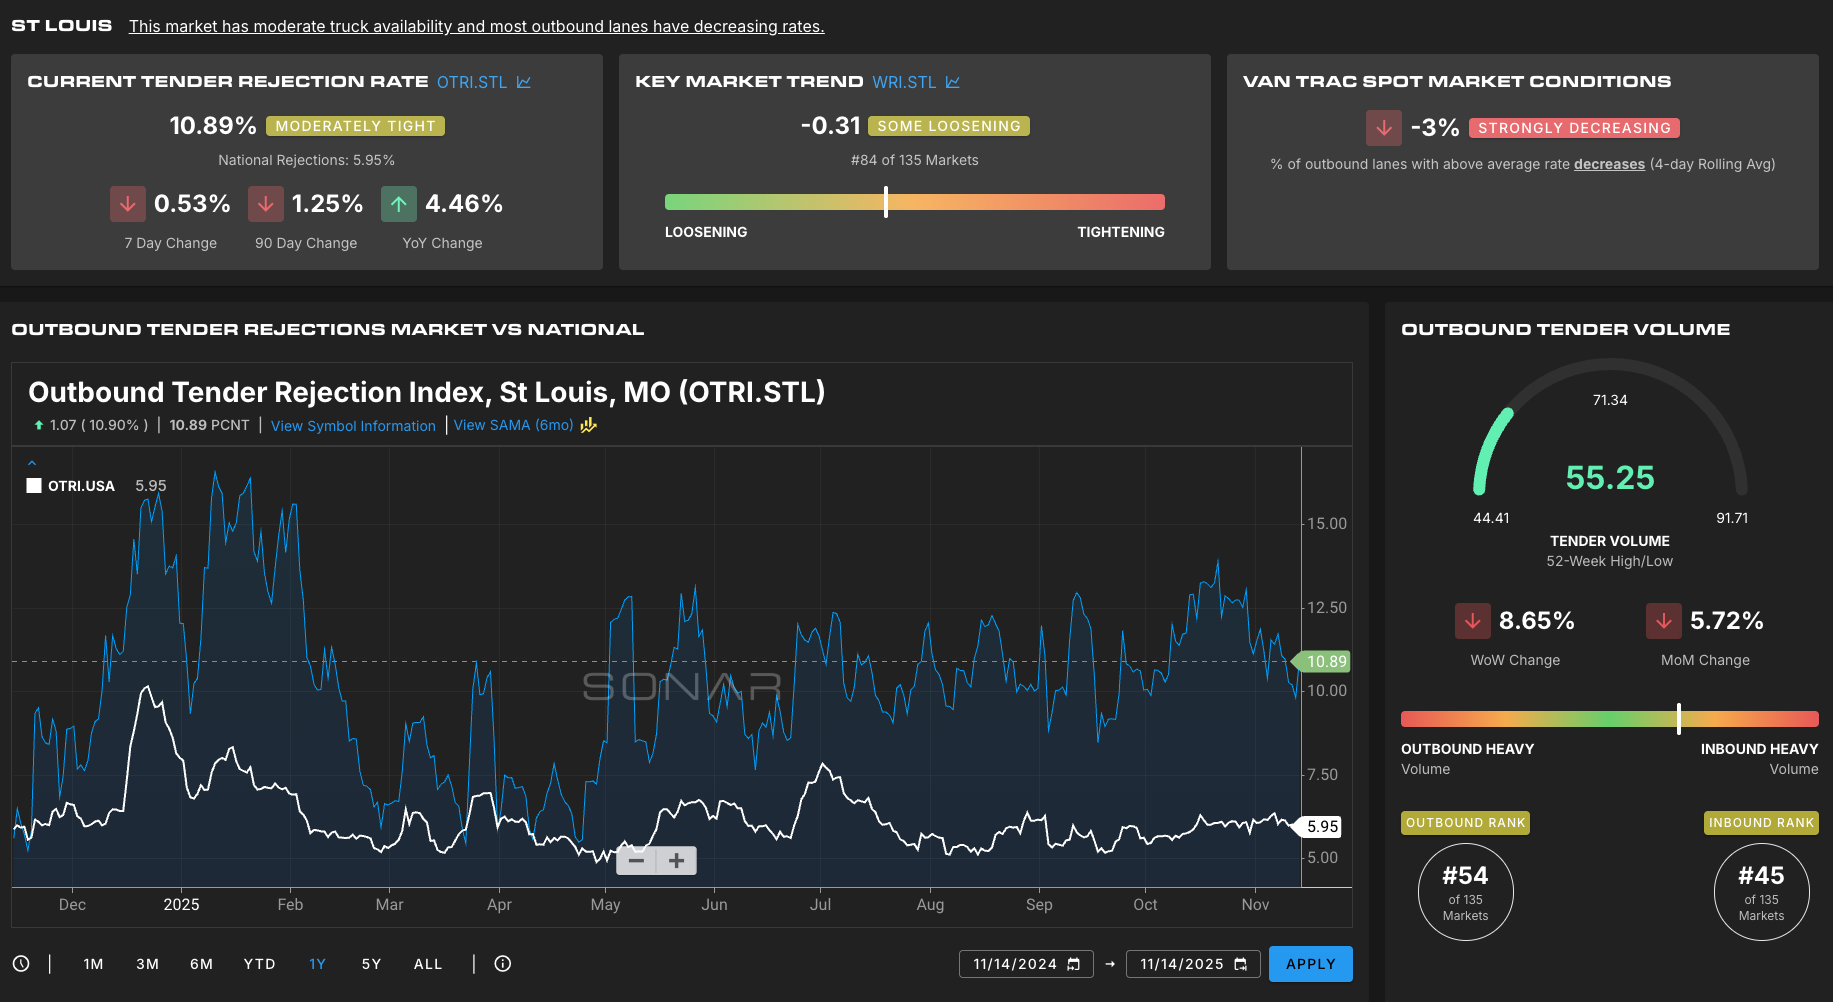
Task: Select the 5Y time range
Action: pyautogui.click(x=371, y=964)
